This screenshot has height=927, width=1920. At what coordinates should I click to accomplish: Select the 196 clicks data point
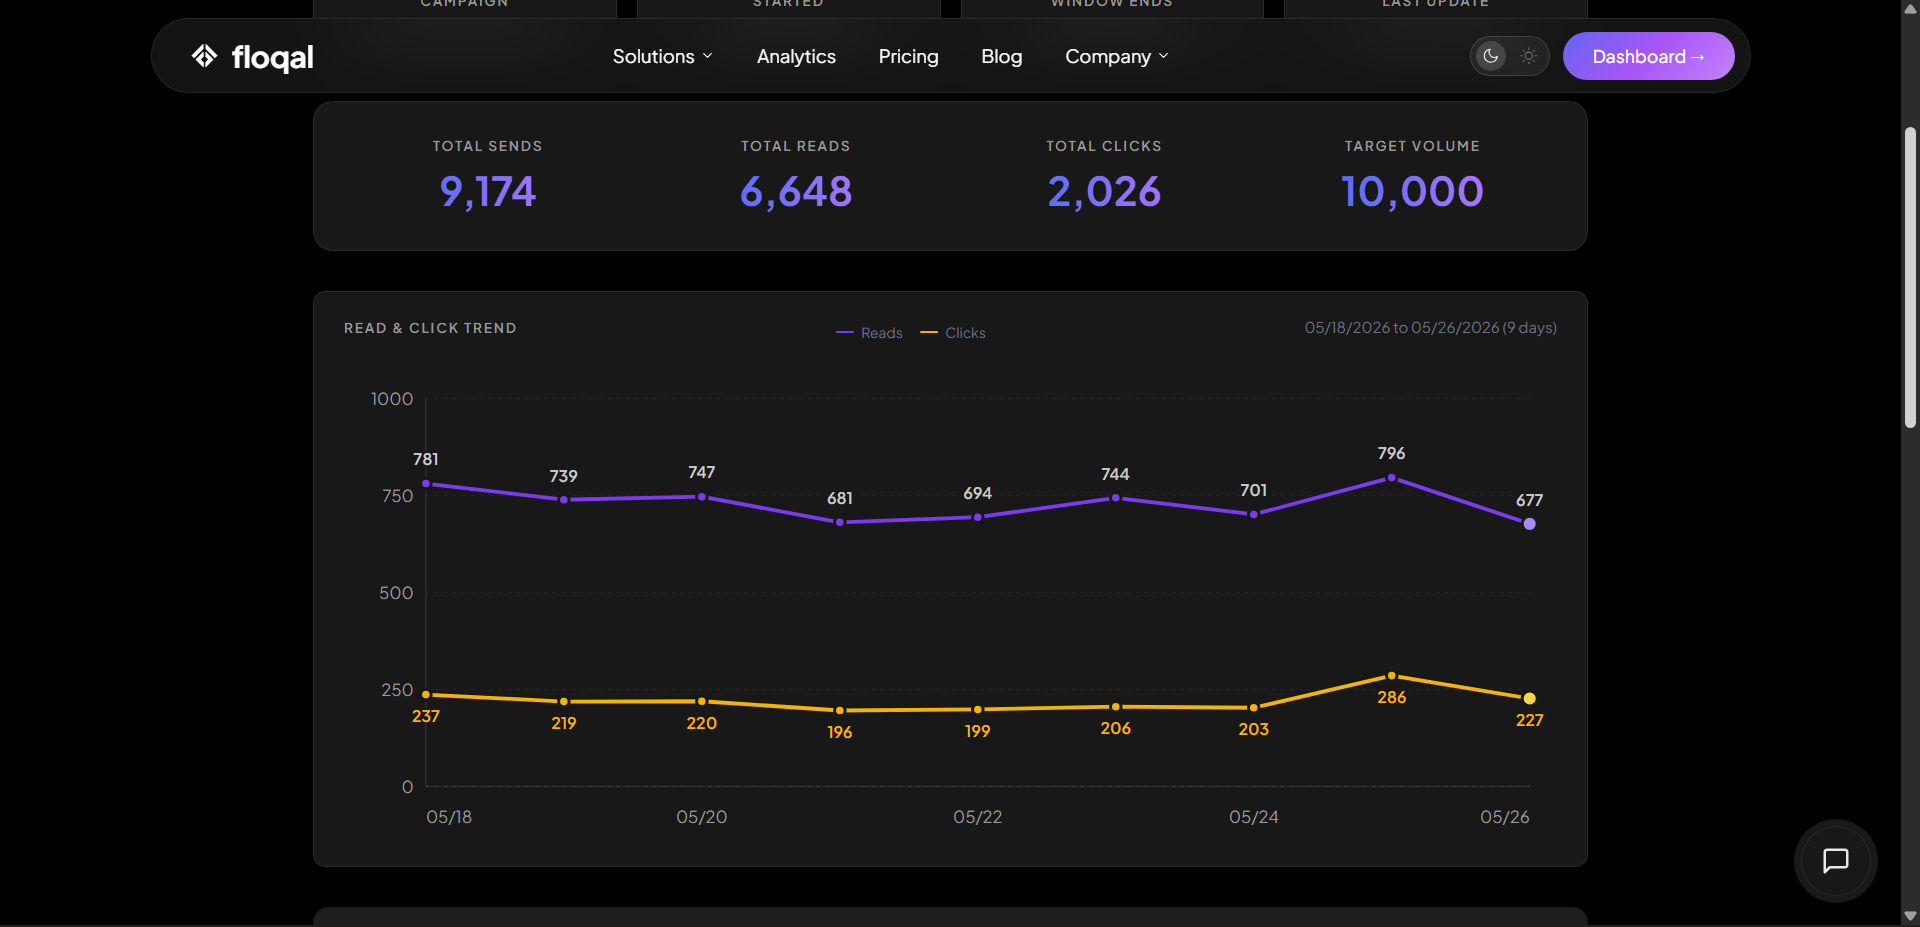pyautogui.click(x=840, y=711)
